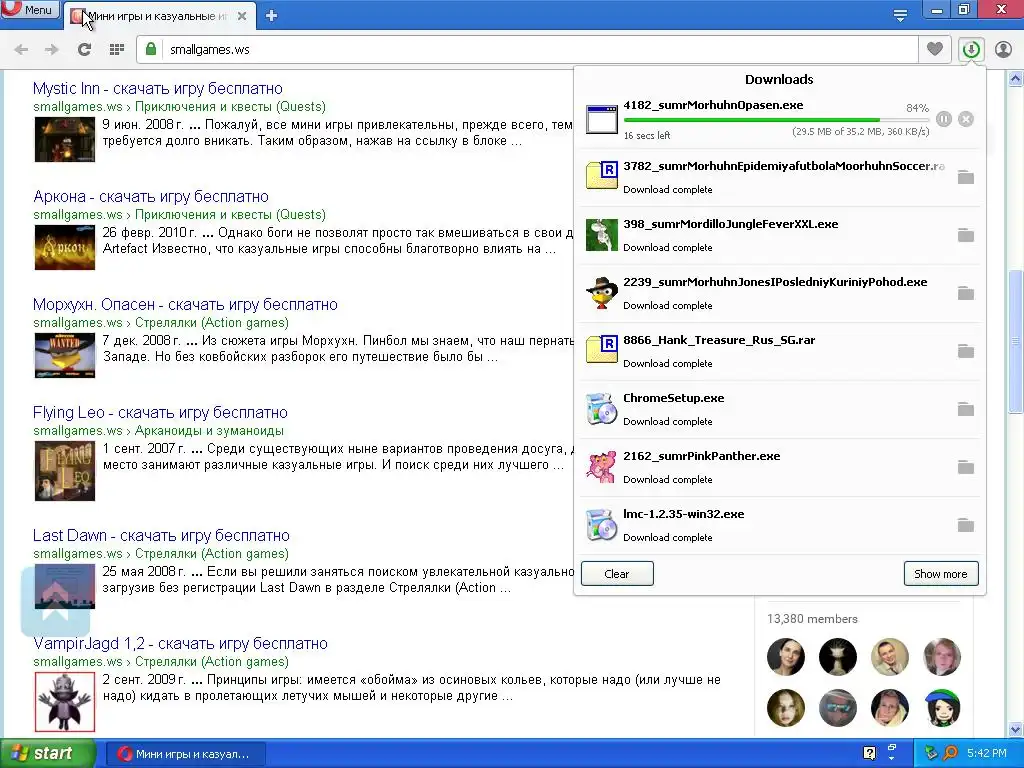Open the Last Dawn result link
The image size is (1024, 768).
tap(161, 536)
